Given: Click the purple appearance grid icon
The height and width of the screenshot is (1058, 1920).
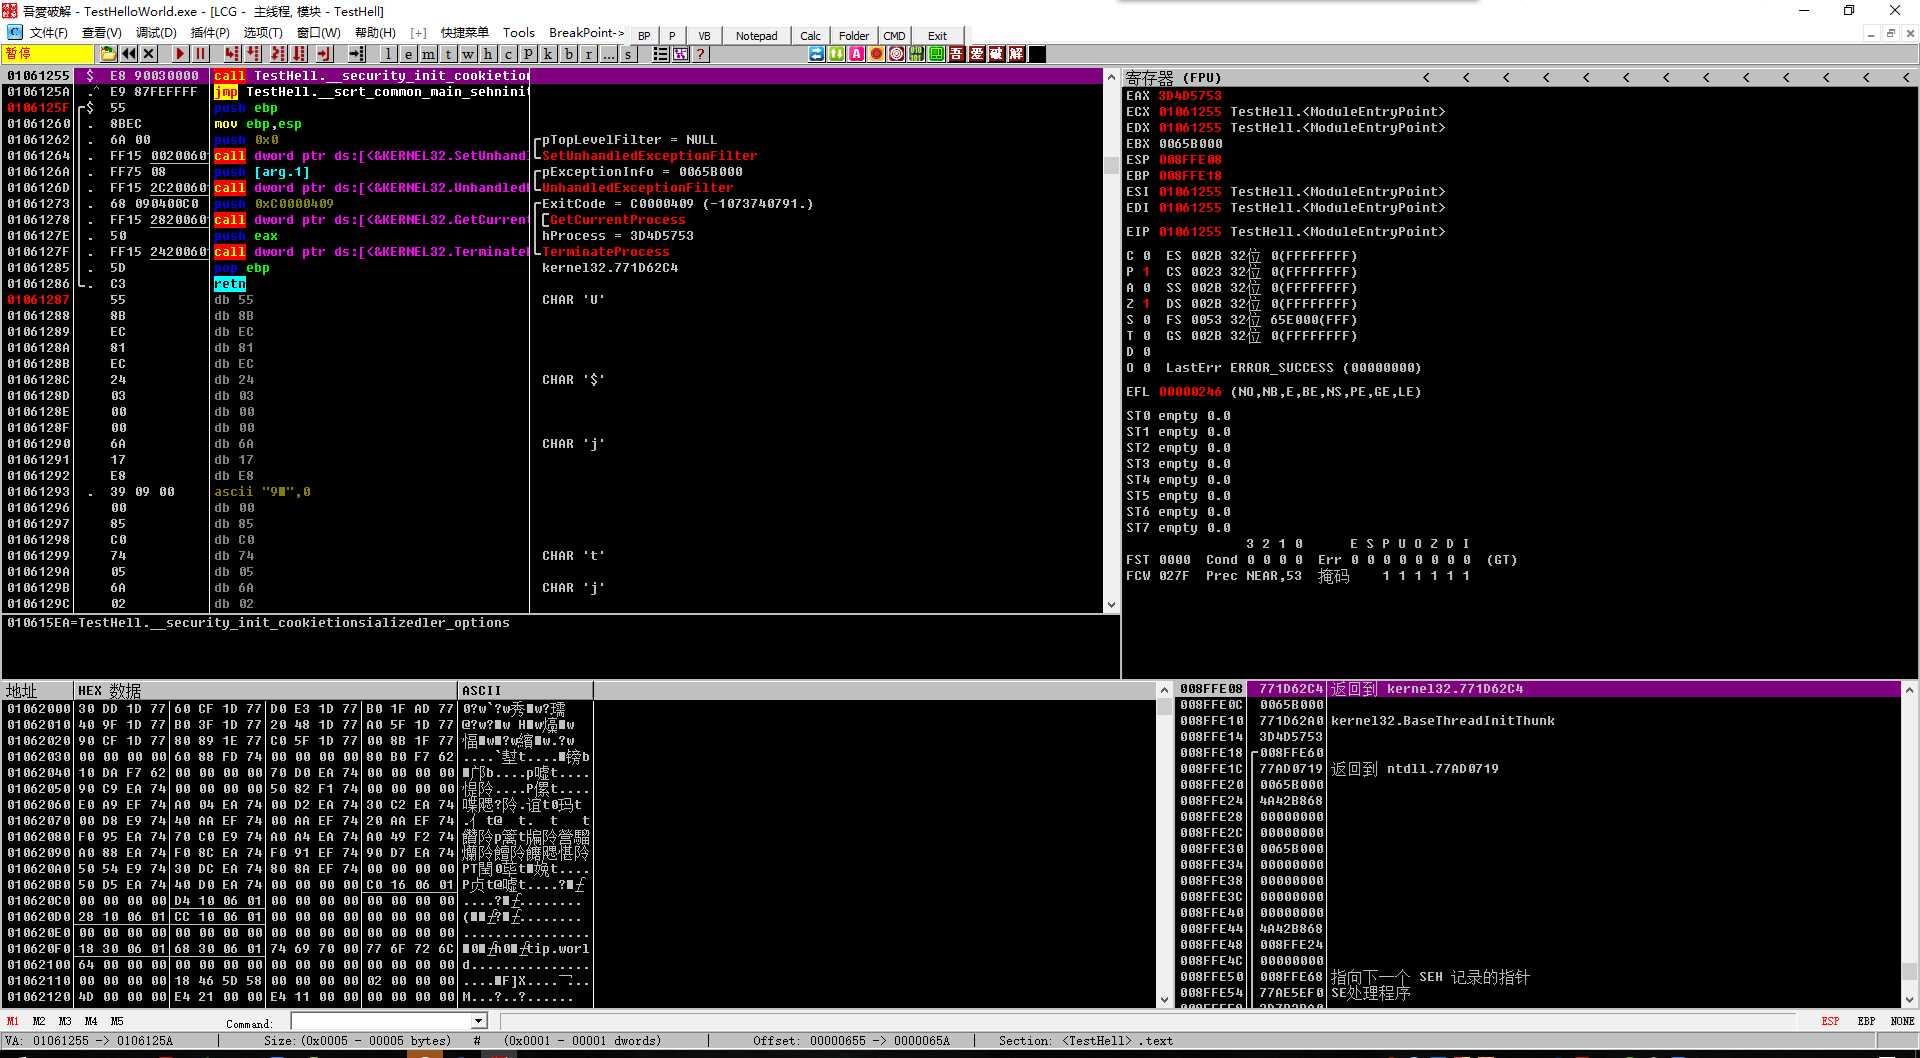Looking at the screenshot, I should point(681,54).
